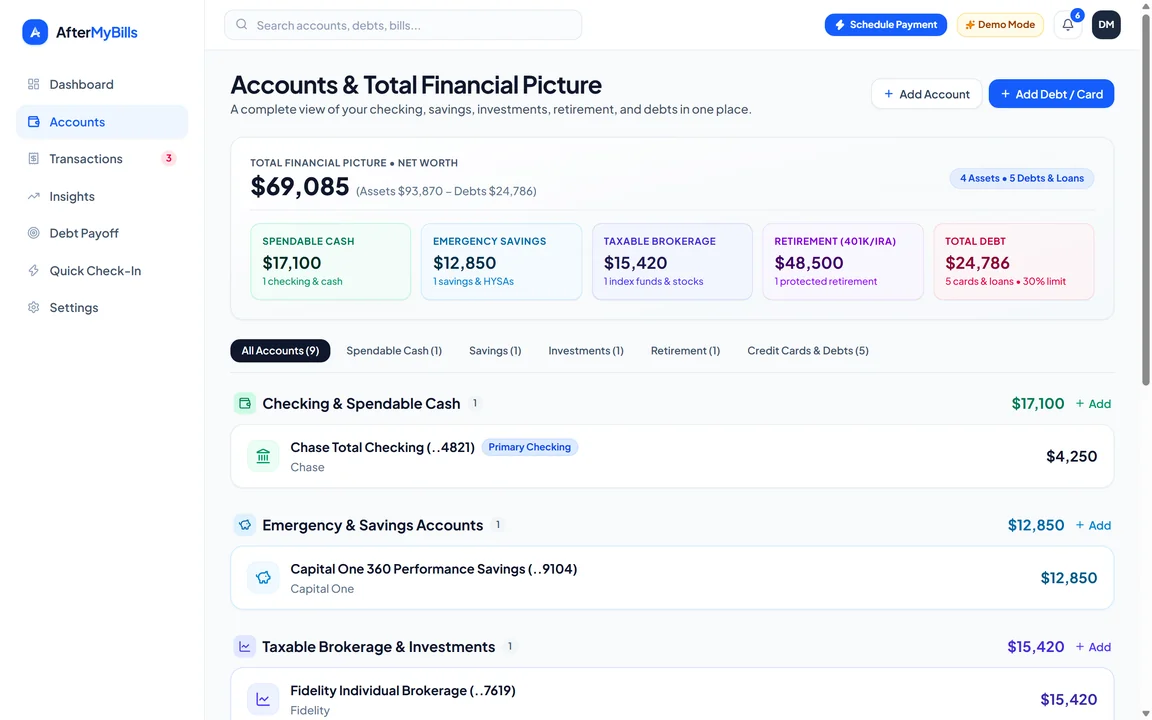Click the 4 Assets 5 Debts & Loans pill

point(1021,178)
